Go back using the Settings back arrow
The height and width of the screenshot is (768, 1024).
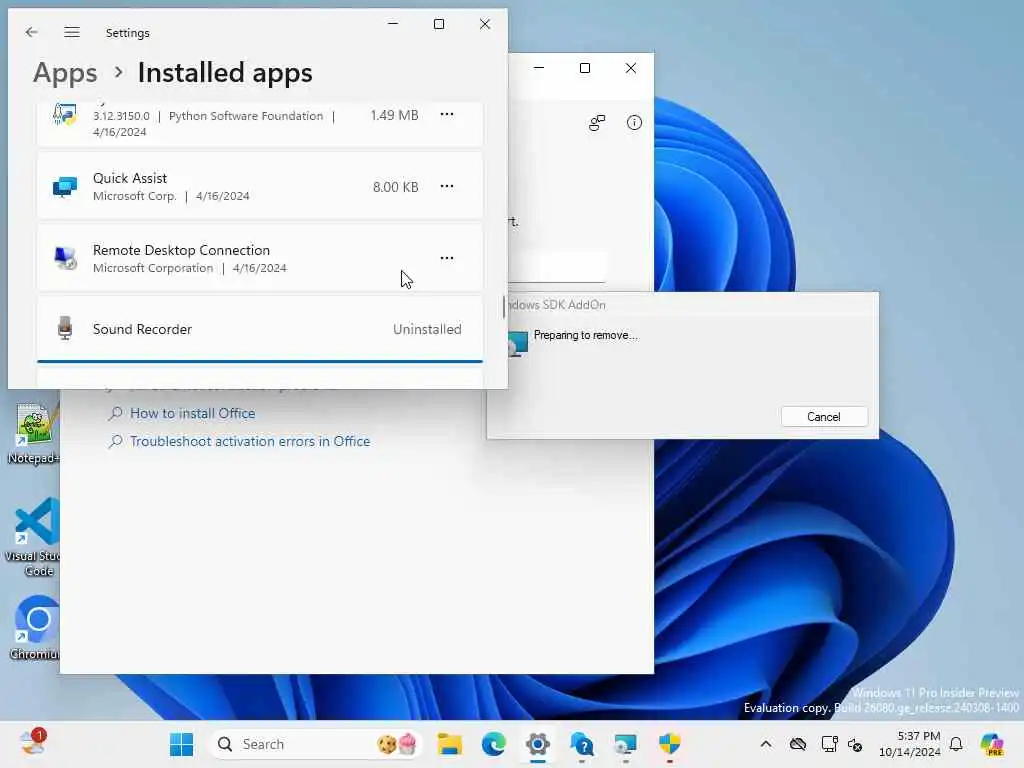click(31, 32)
